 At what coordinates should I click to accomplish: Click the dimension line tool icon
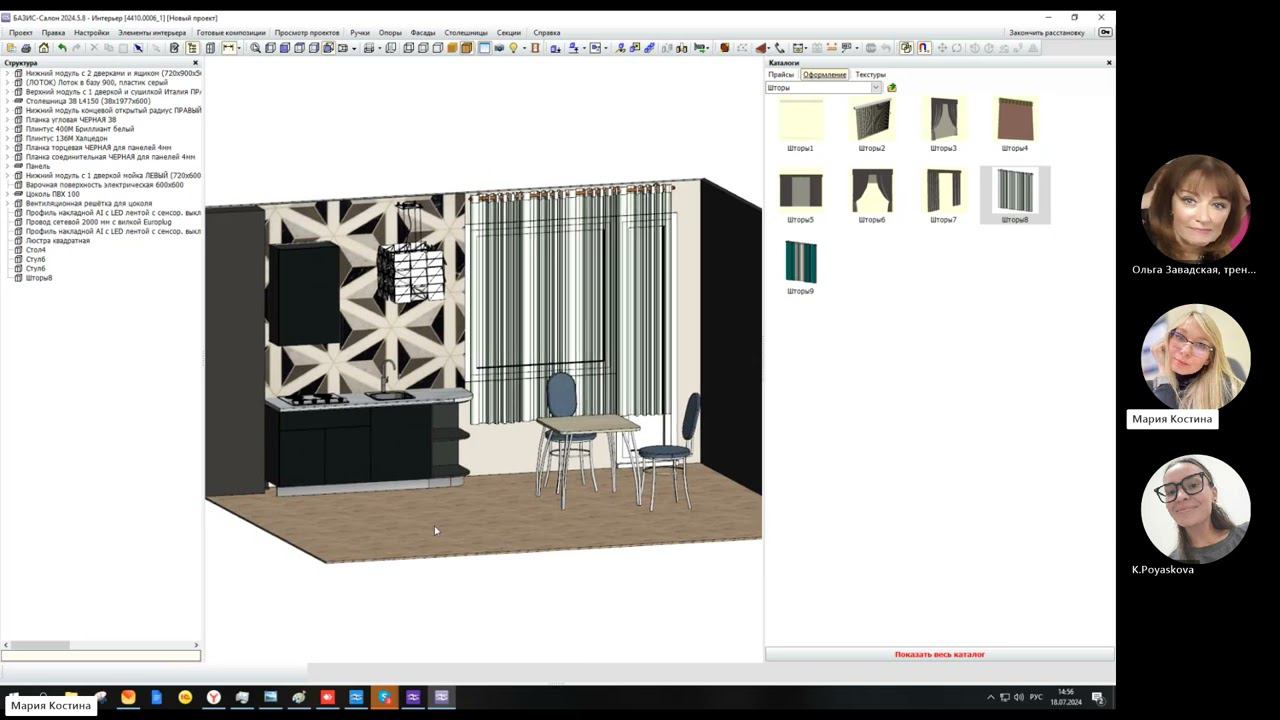click(x=229, y=48)
